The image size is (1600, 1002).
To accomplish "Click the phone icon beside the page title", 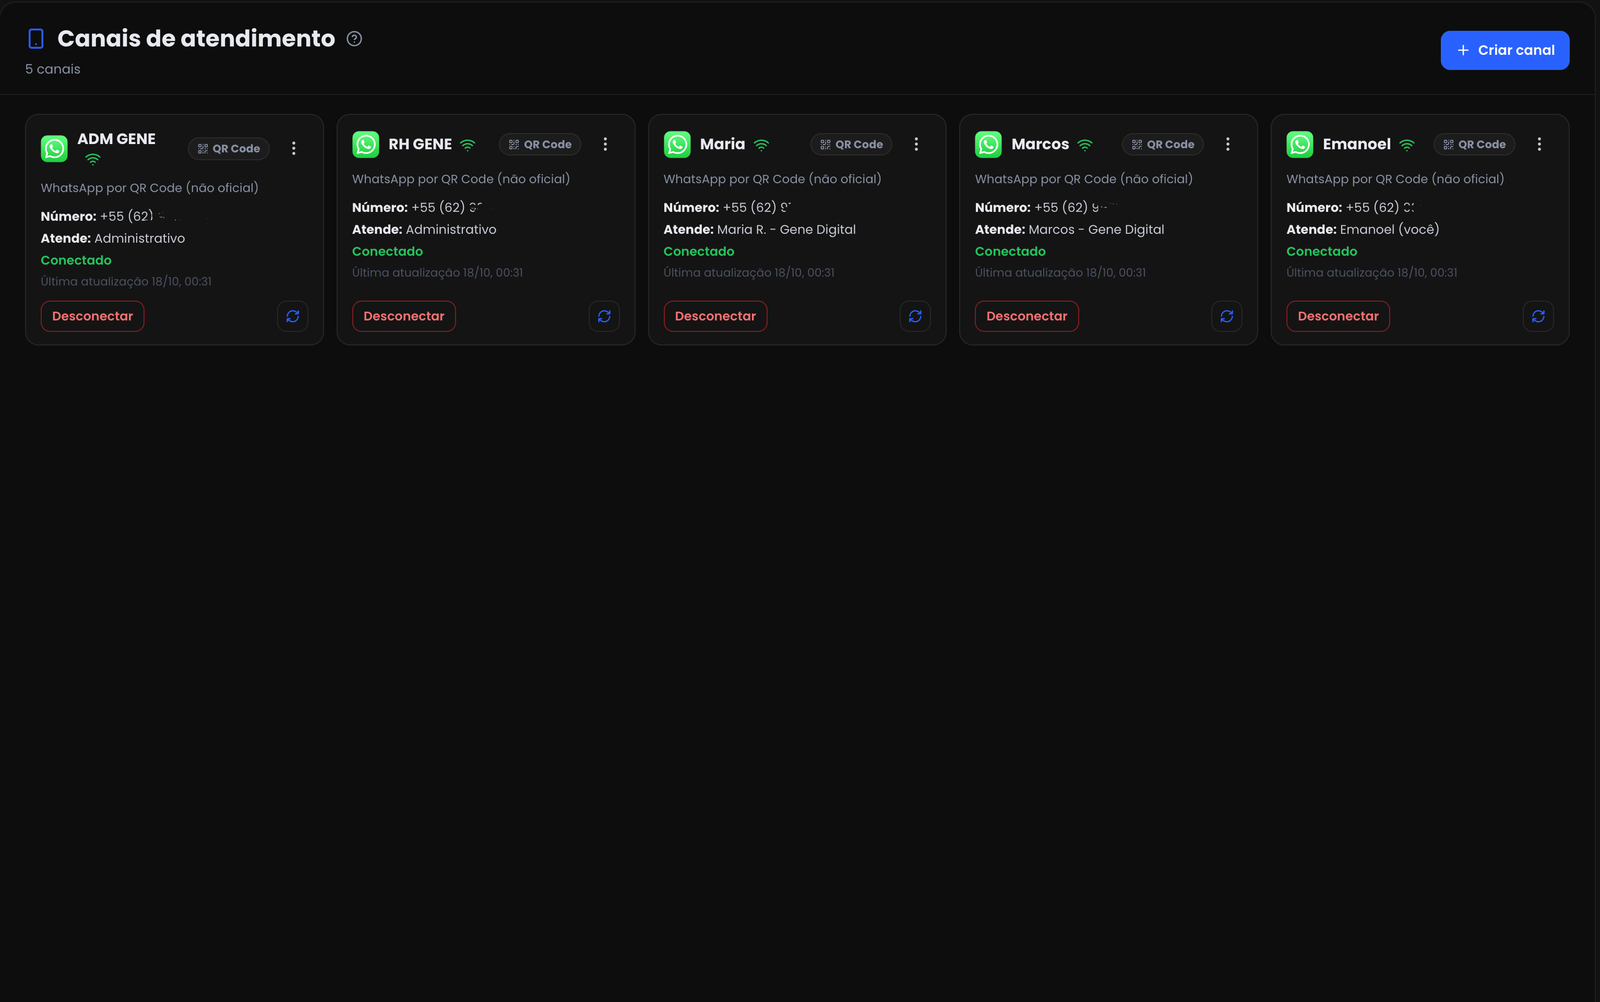I will [36, 39].
